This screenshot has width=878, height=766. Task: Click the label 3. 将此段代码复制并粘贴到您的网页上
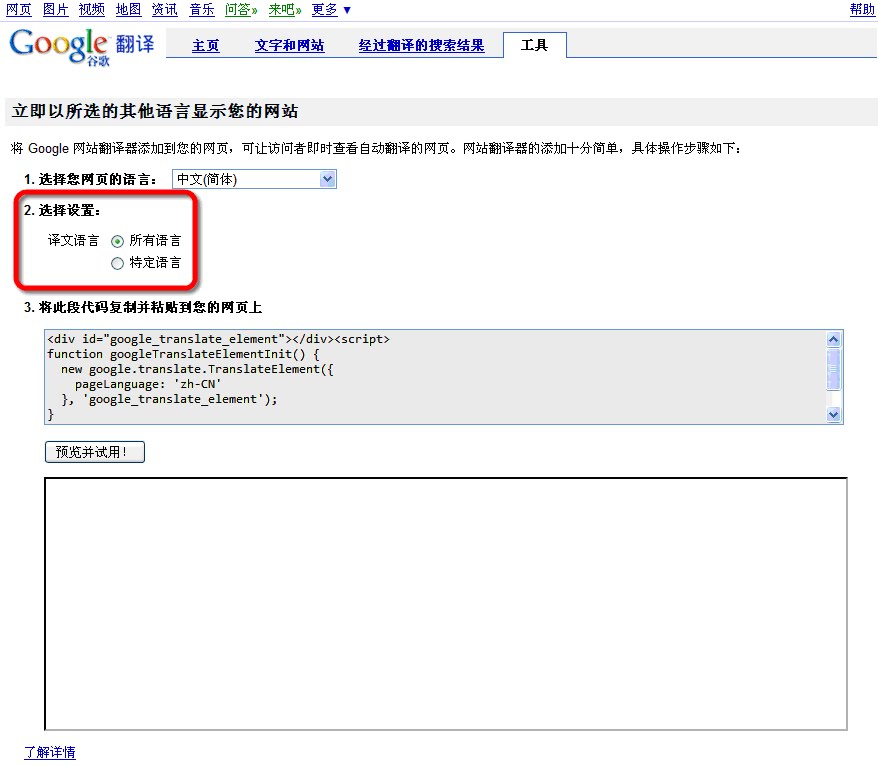pos(143,307)
